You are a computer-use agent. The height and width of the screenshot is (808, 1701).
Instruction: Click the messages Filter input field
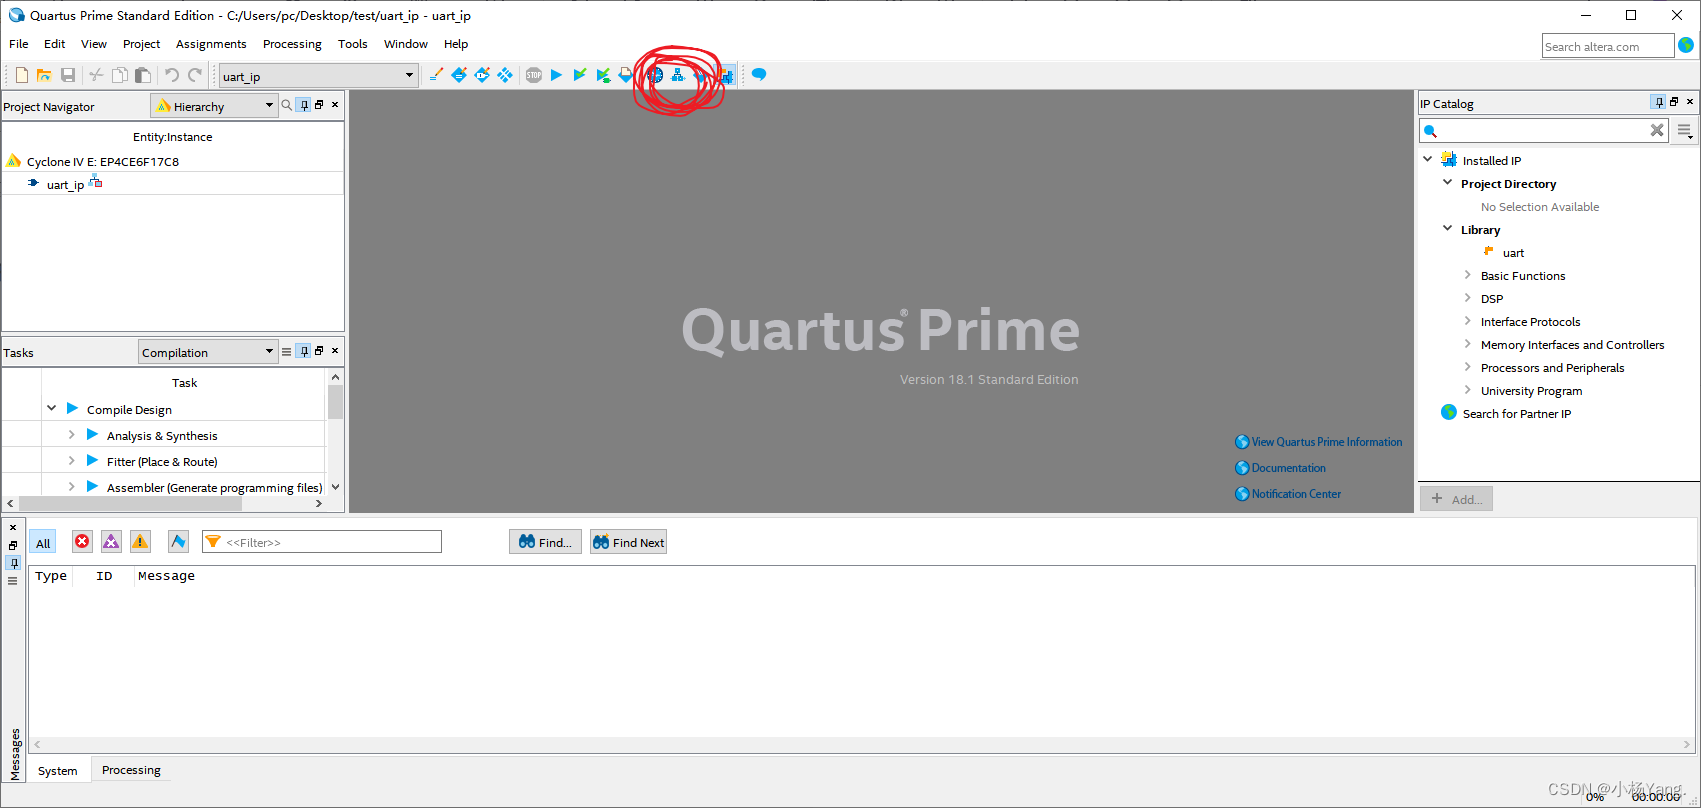coord(321,542)
